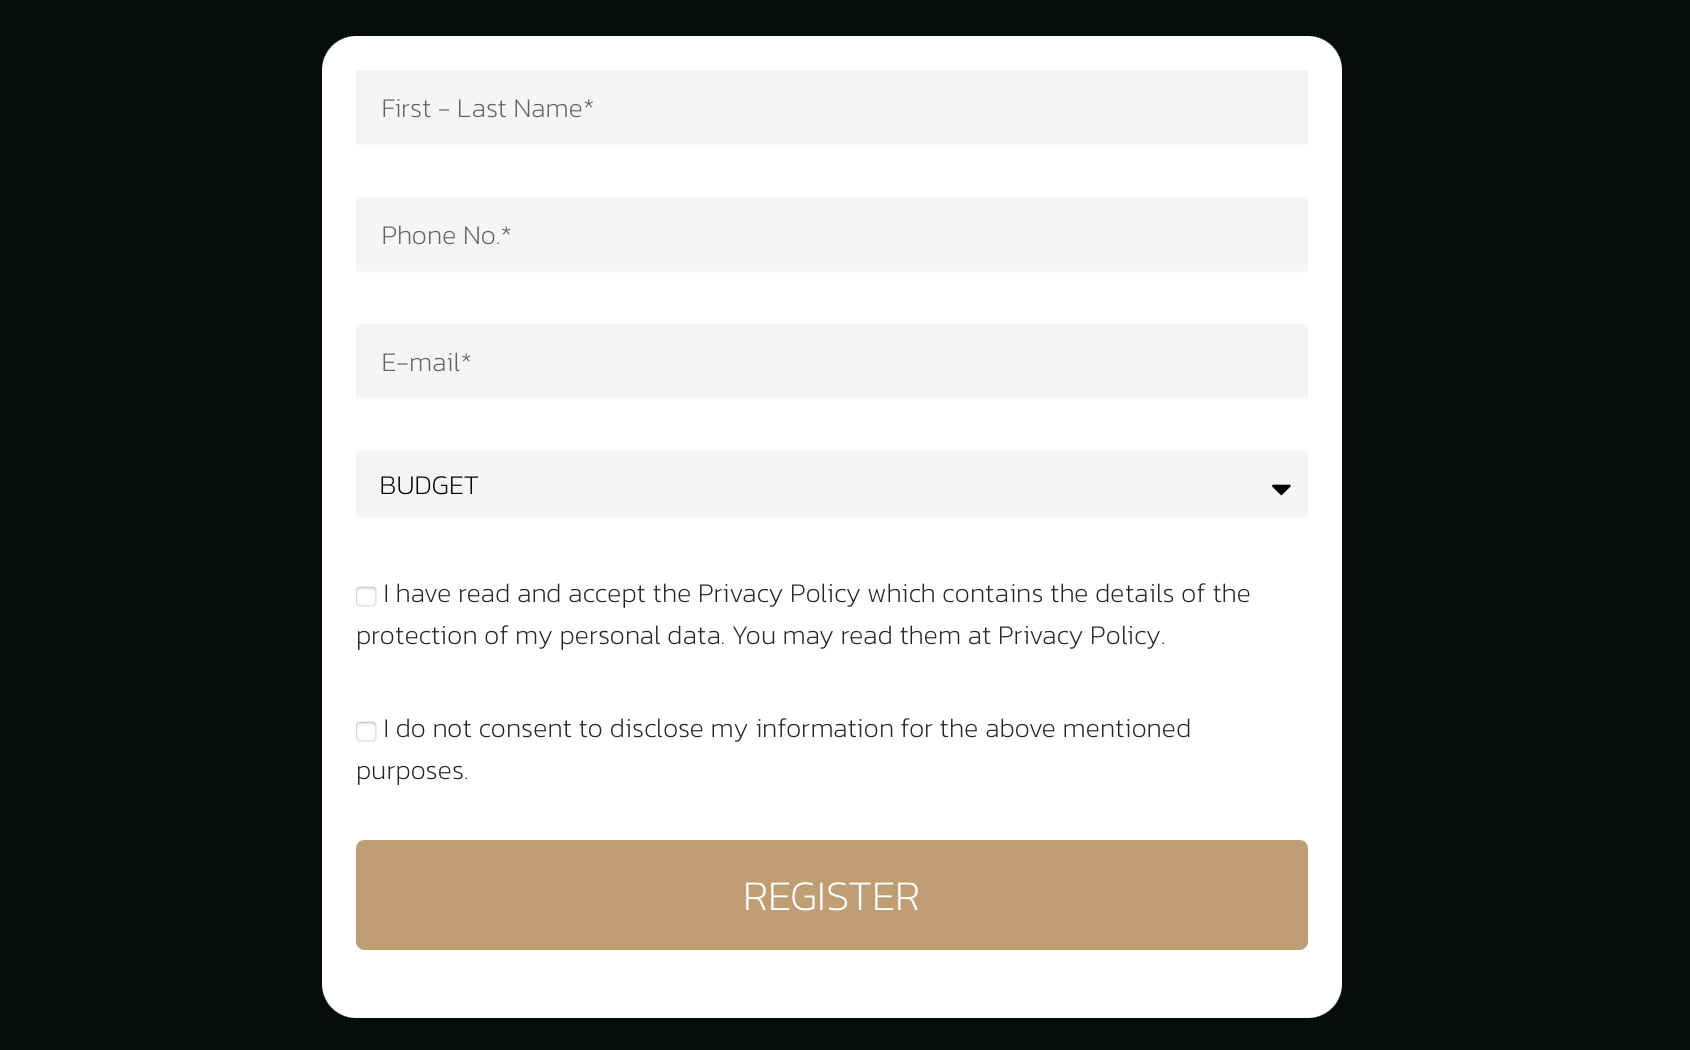Click the REGISTER button

832,895
